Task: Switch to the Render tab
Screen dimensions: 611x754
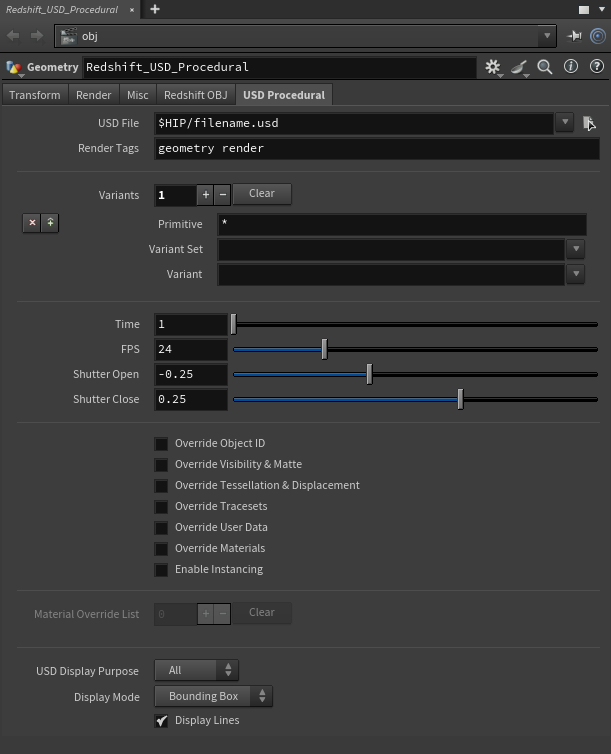Action: pos(94,95)
